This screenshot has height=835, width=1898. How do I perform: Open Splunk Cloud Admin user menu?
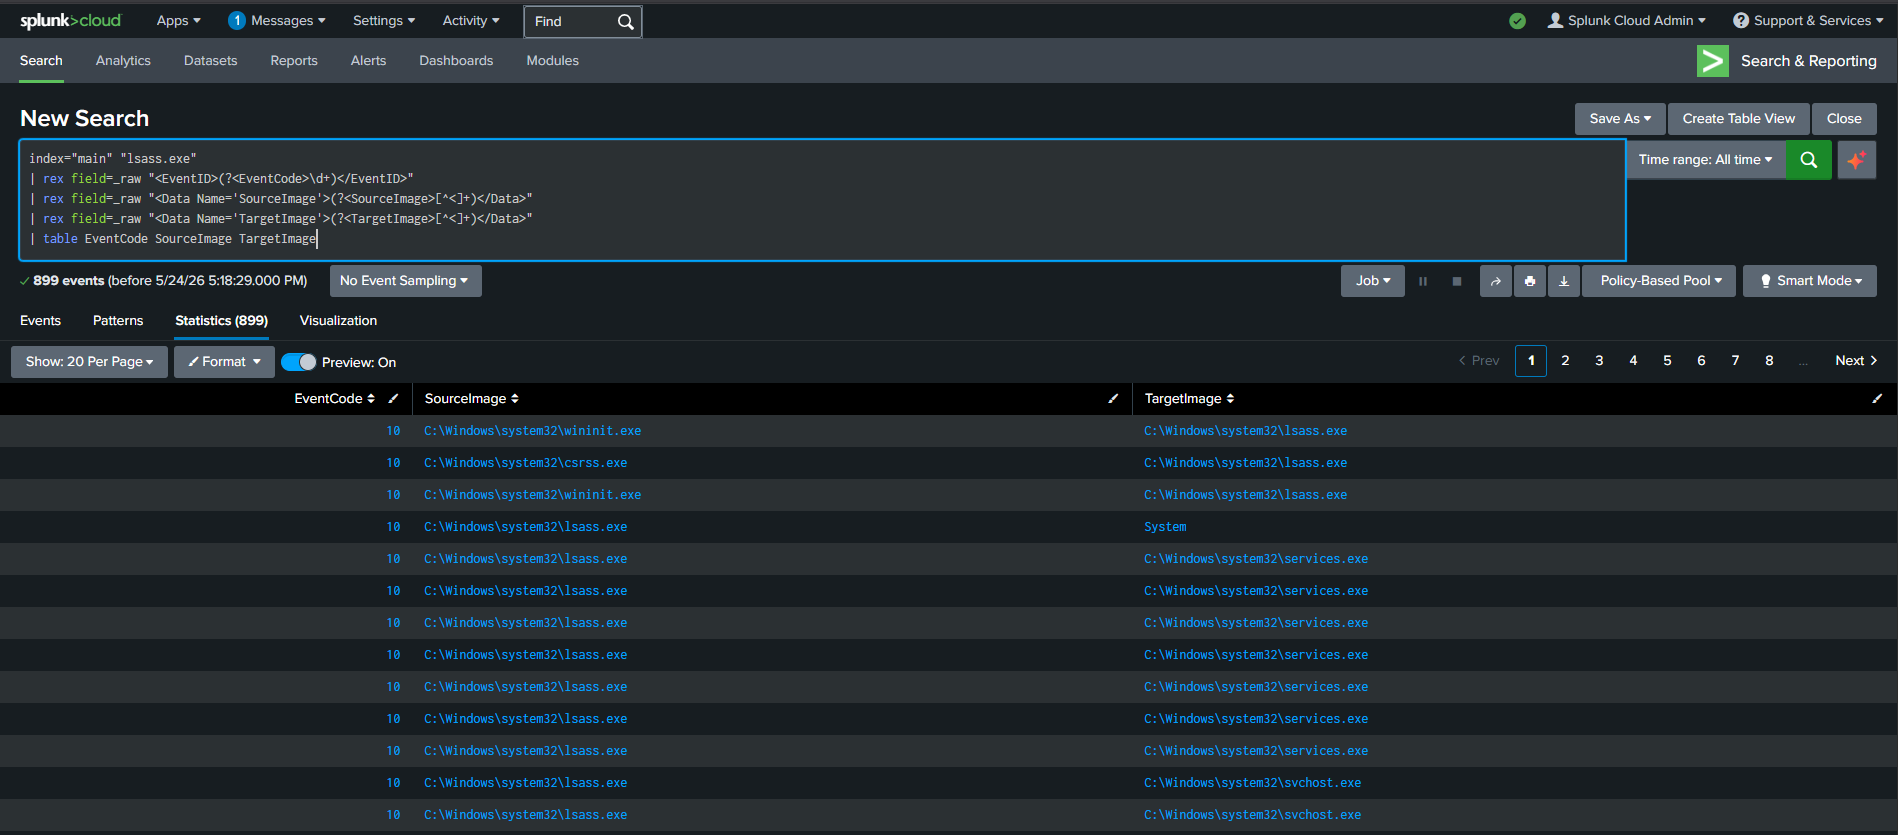[x=1627, y=20]
